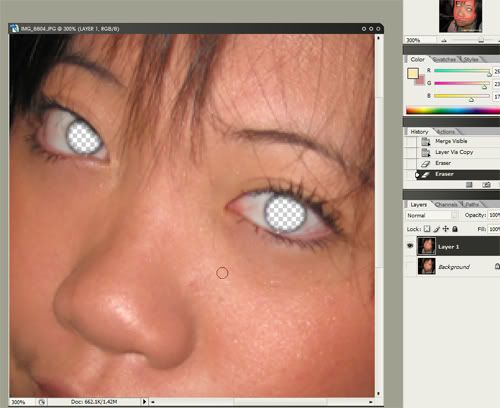500x408 pixels.
Task: Click the zoom out icon in Navigator panel
Action: (x=444, y=40)
